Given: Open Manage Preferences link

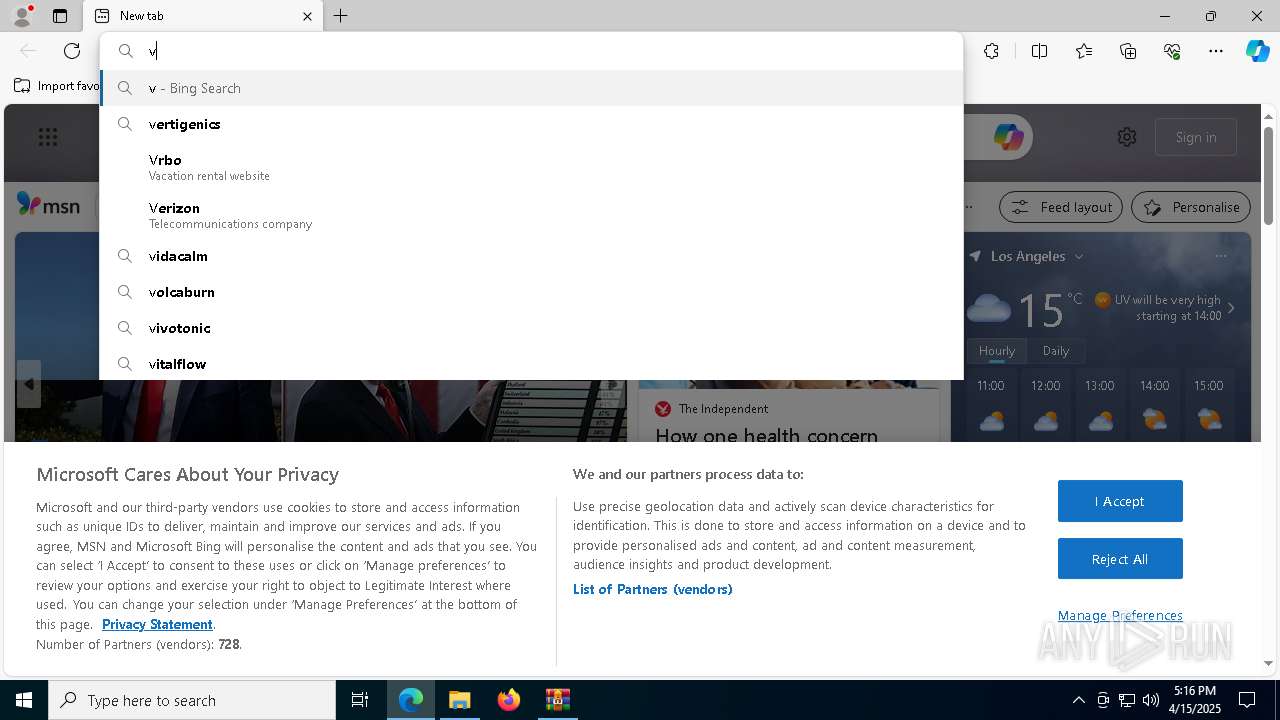Looking at the screenshot, I should click(1120, 615).
